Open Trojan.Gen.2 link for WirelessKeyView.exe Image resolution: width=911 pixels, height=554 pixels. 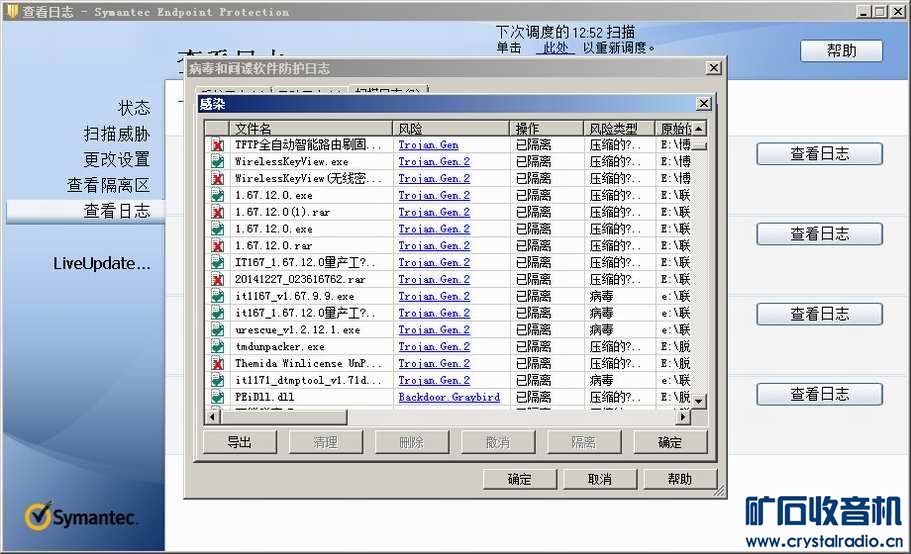pyautogui.click(x=434, y=161)
